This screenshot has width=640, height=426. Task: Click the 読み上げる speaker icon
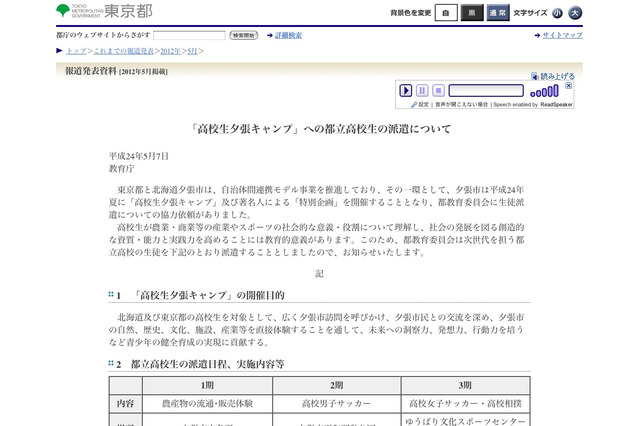tap(535, 75)
